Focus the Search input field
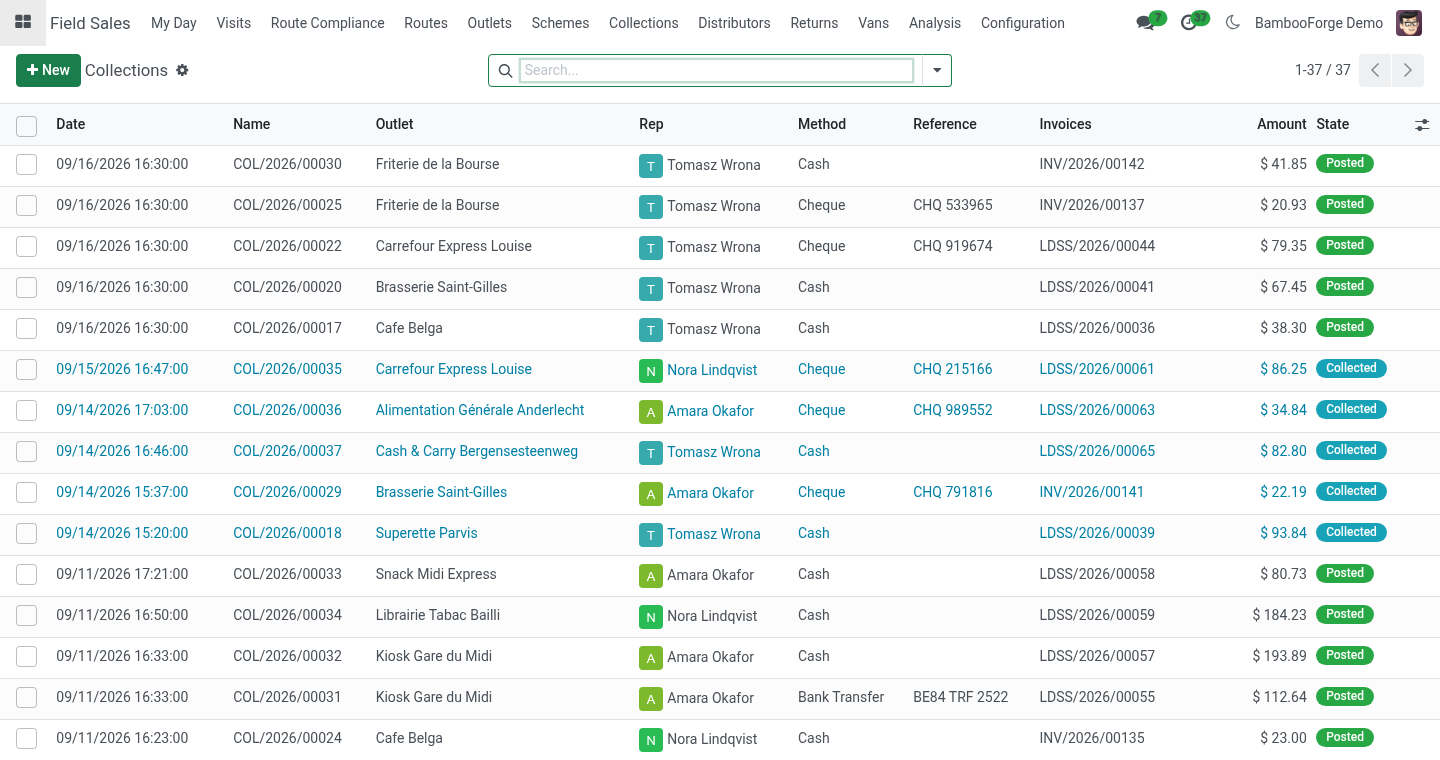 pyautogui.click(x=716, y=70)
